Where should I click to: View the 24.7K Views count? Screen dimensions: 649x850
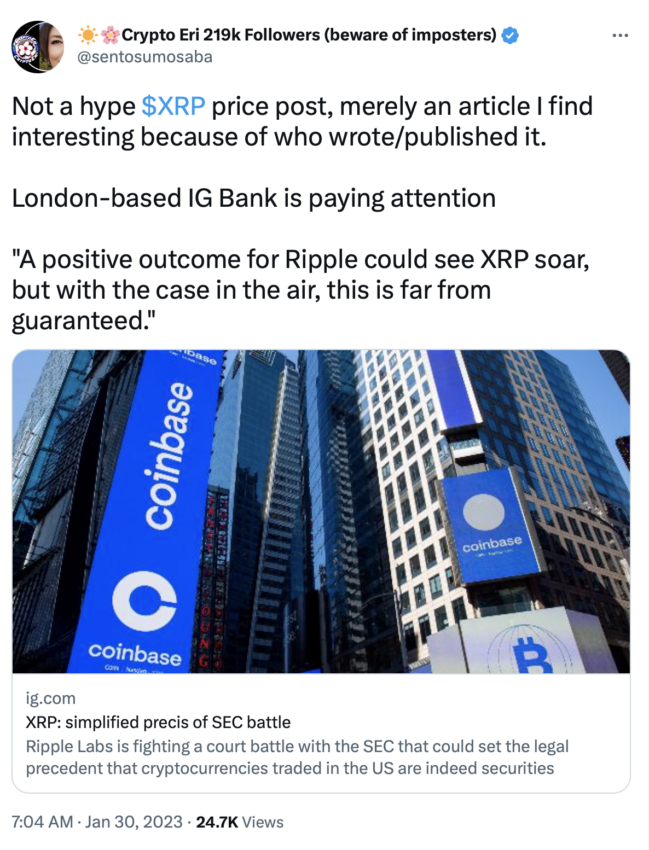coord(240,822)
